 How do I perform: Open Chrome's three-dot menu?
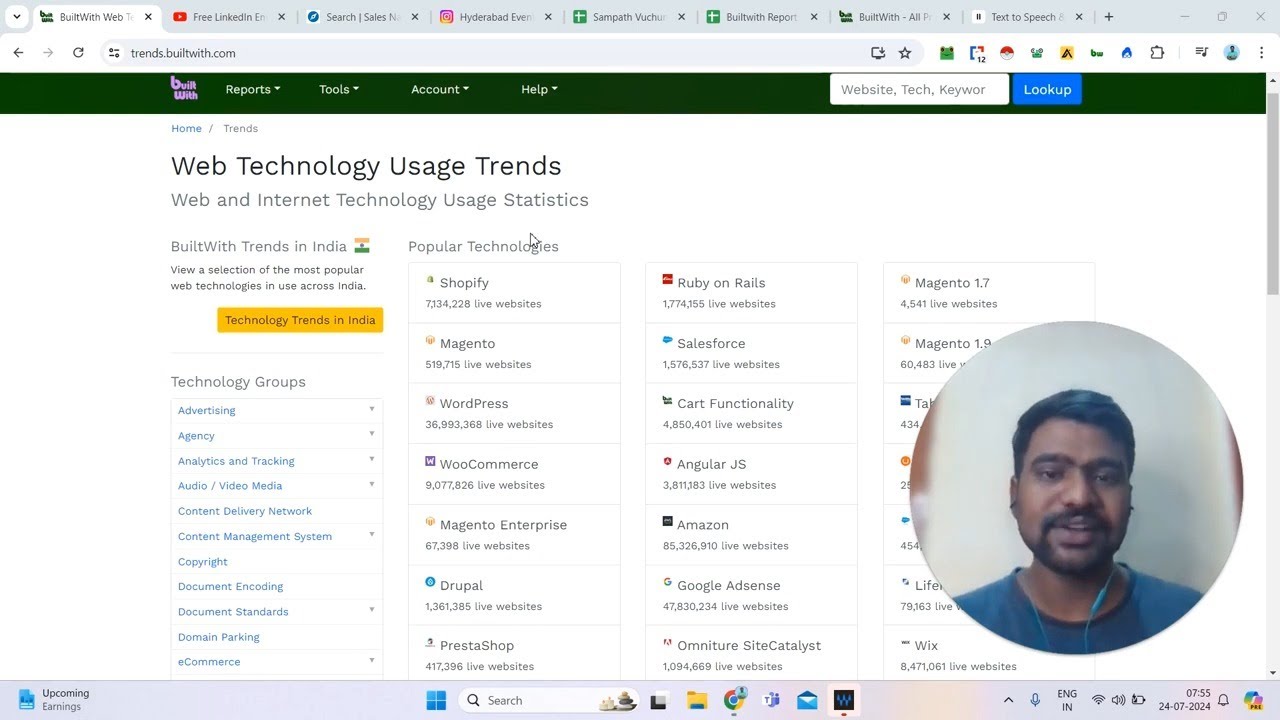click(1260, 53)
